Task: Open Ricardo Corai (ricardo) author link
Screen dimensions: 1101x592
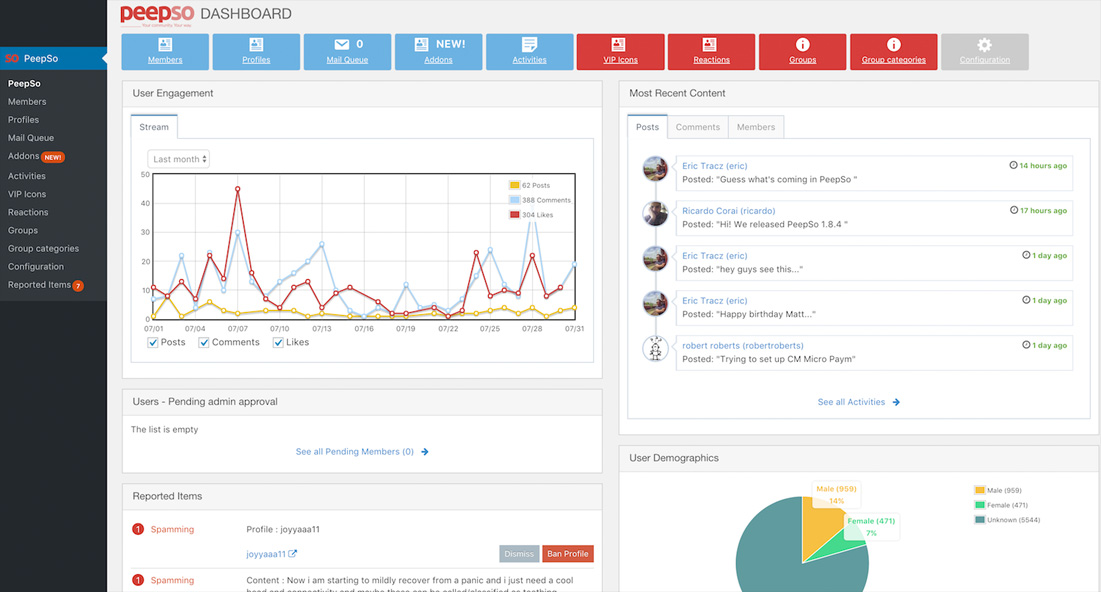Action: [x=728, y=211]
